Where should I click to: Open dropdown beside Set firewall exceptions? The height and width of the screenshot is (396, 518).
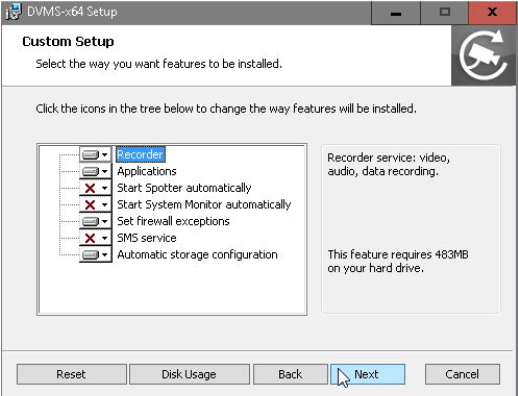[x=95, y=221]
